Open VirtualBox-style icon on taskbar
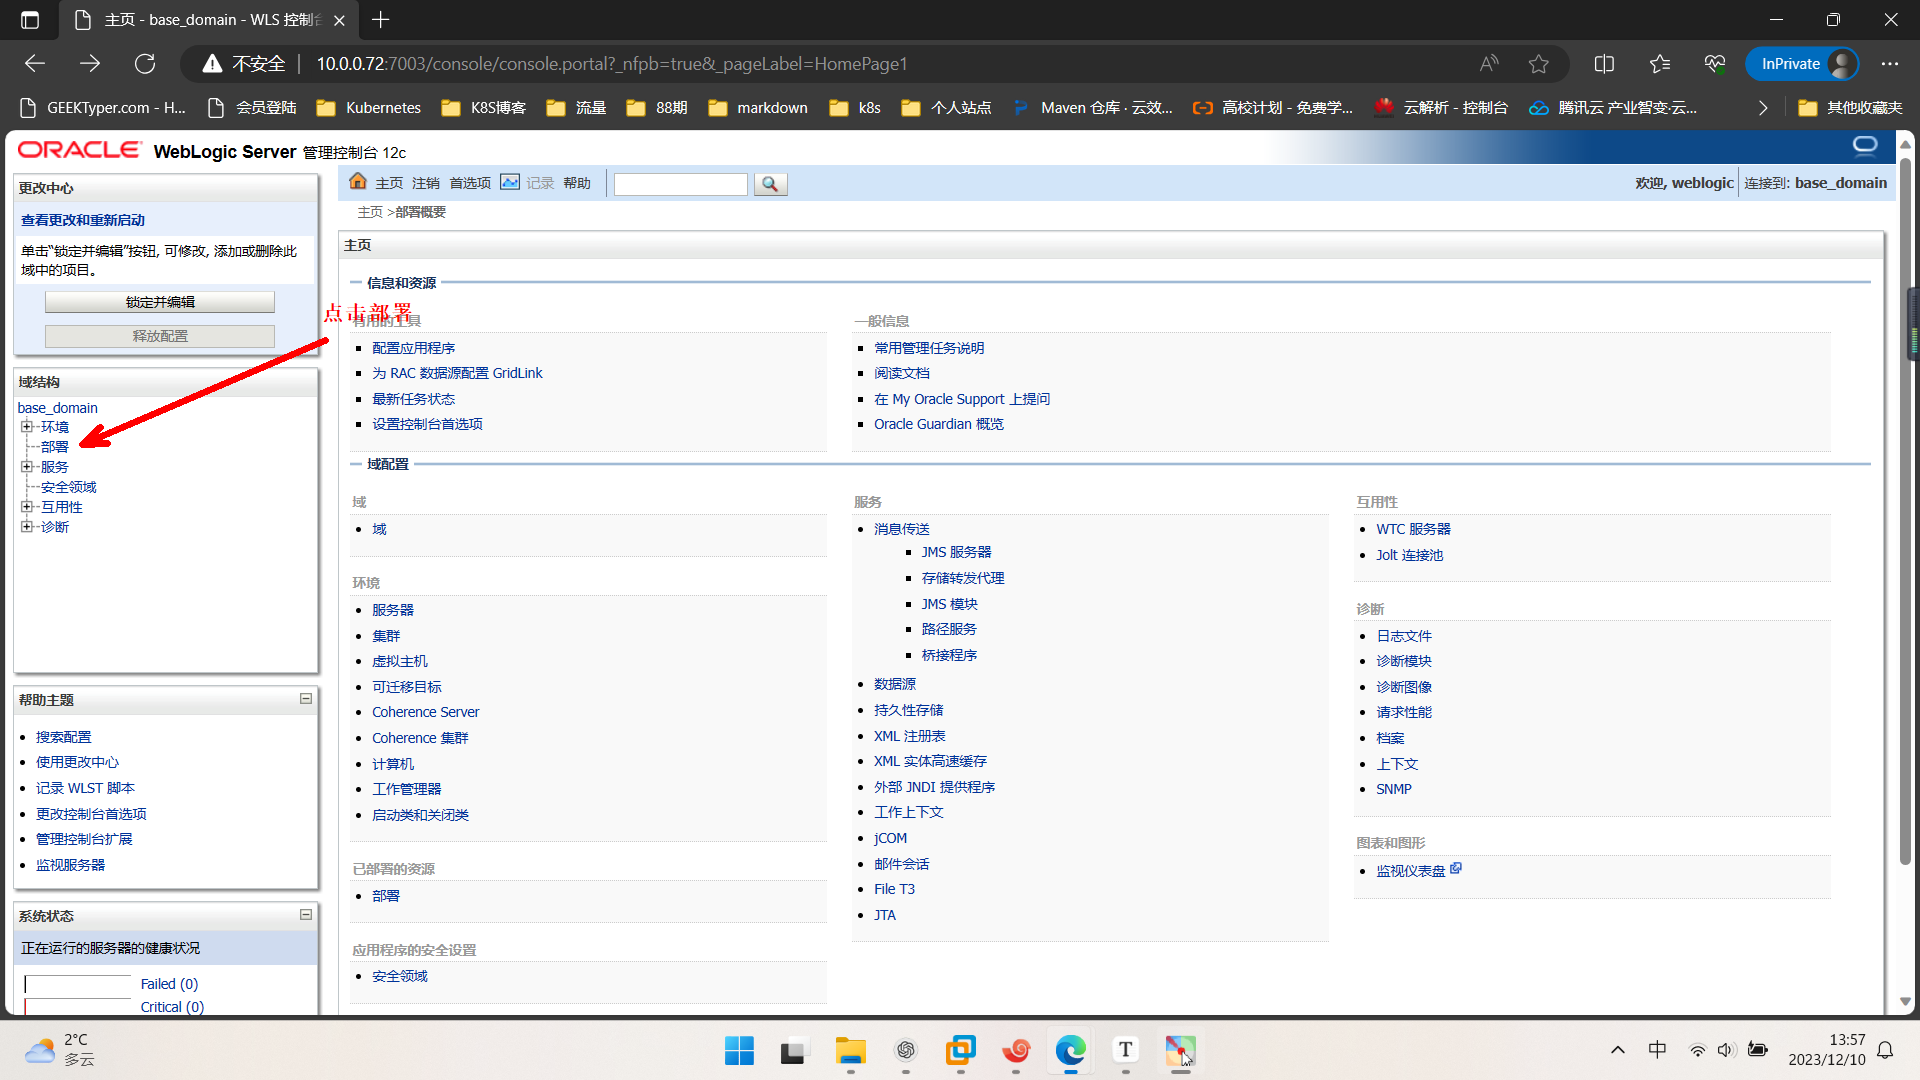Image resolution: width=1920 pixels, height=1080 pixels. click(x=961, y=1050)
